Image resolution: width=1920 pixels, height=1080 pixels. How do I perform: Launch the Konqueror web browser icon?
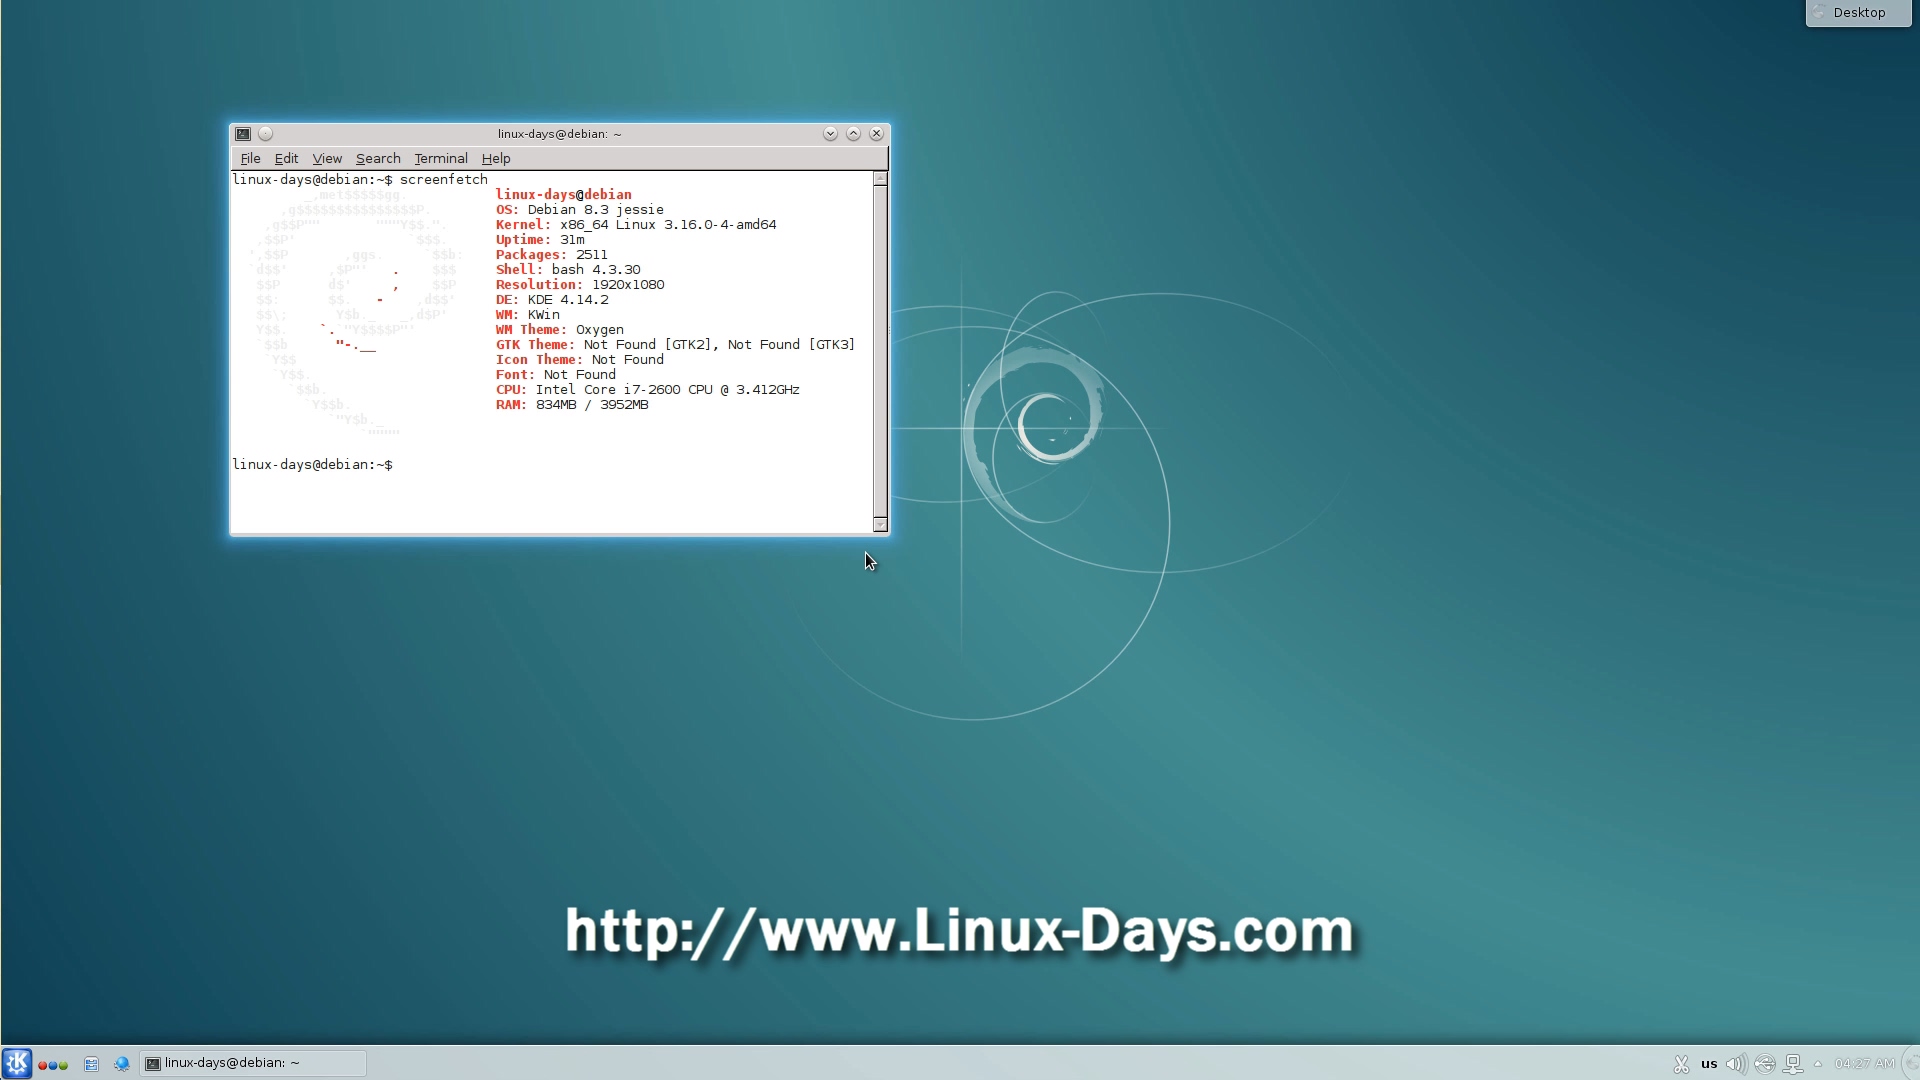click(122, 1064)
